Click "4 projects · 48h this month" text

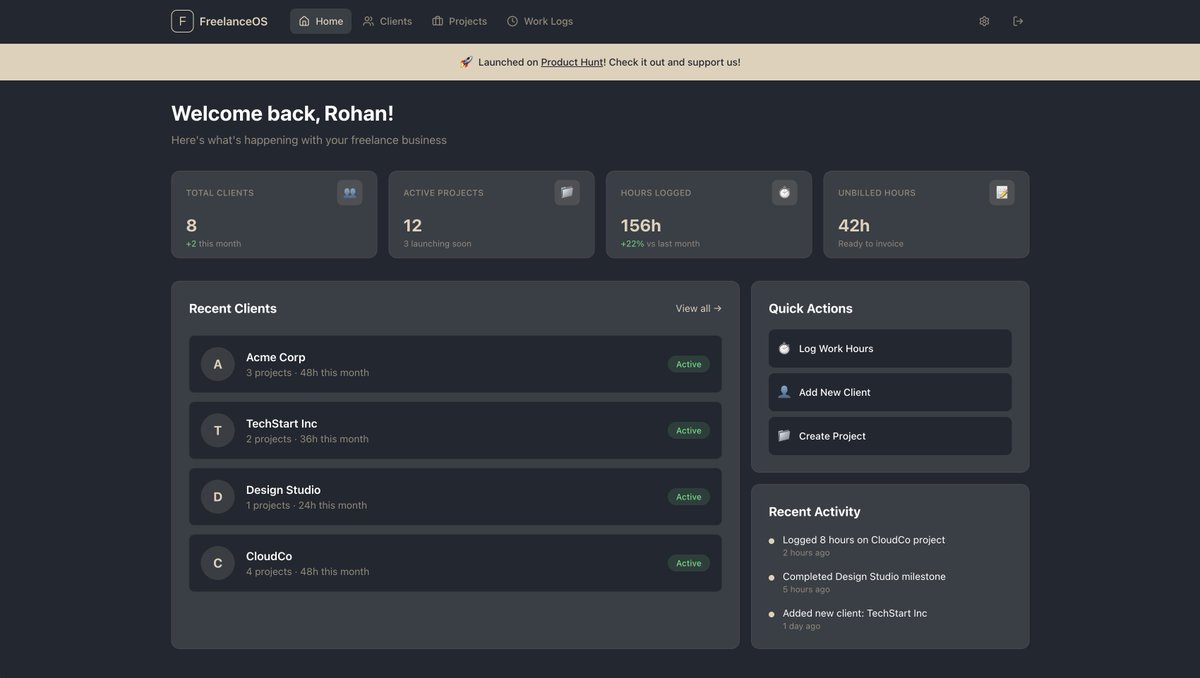308,572
